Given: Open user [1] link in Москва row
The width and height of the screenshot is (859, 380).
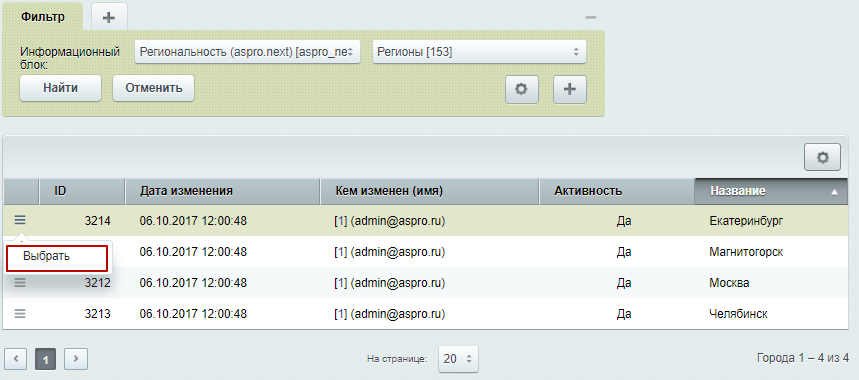Looking at the screenshot, I should [x=341, y=284].
